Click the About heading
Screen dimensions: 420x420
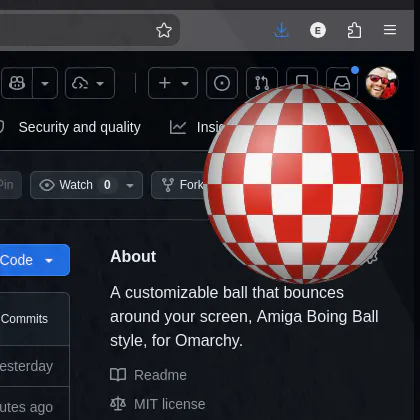(x=133, y=256)
